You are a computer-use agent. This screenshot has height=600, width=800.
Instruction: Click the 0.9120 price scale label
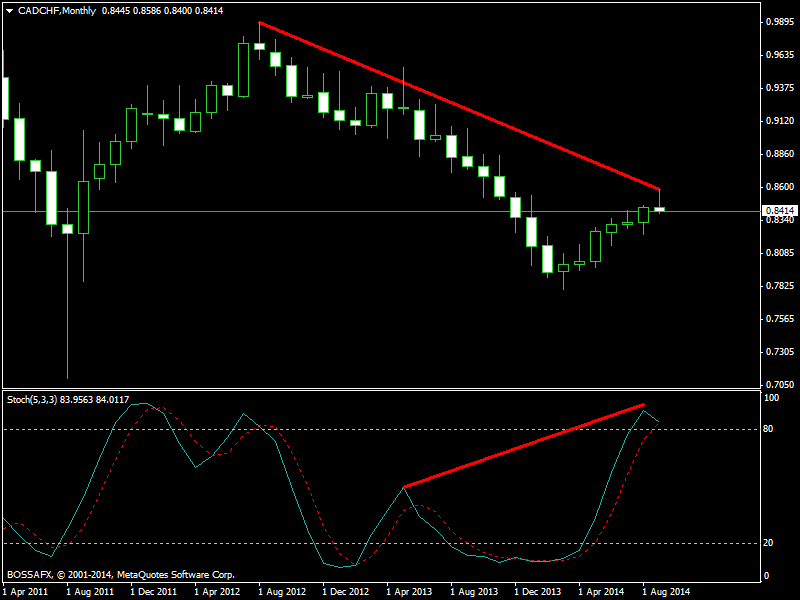(x=780, y=121)
